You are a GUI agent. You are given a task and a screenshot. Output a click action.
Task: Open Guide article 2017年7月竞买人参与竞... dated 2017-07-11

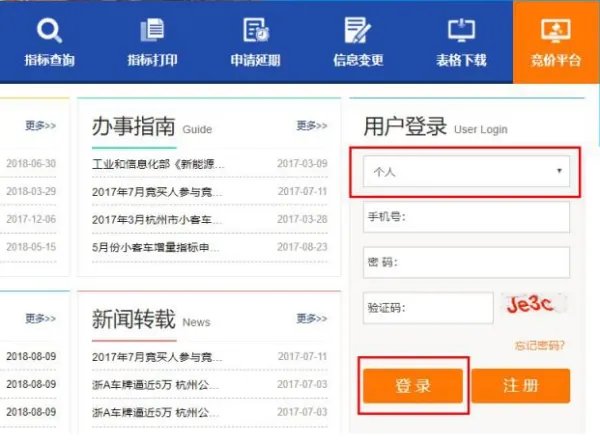[157, 192]
